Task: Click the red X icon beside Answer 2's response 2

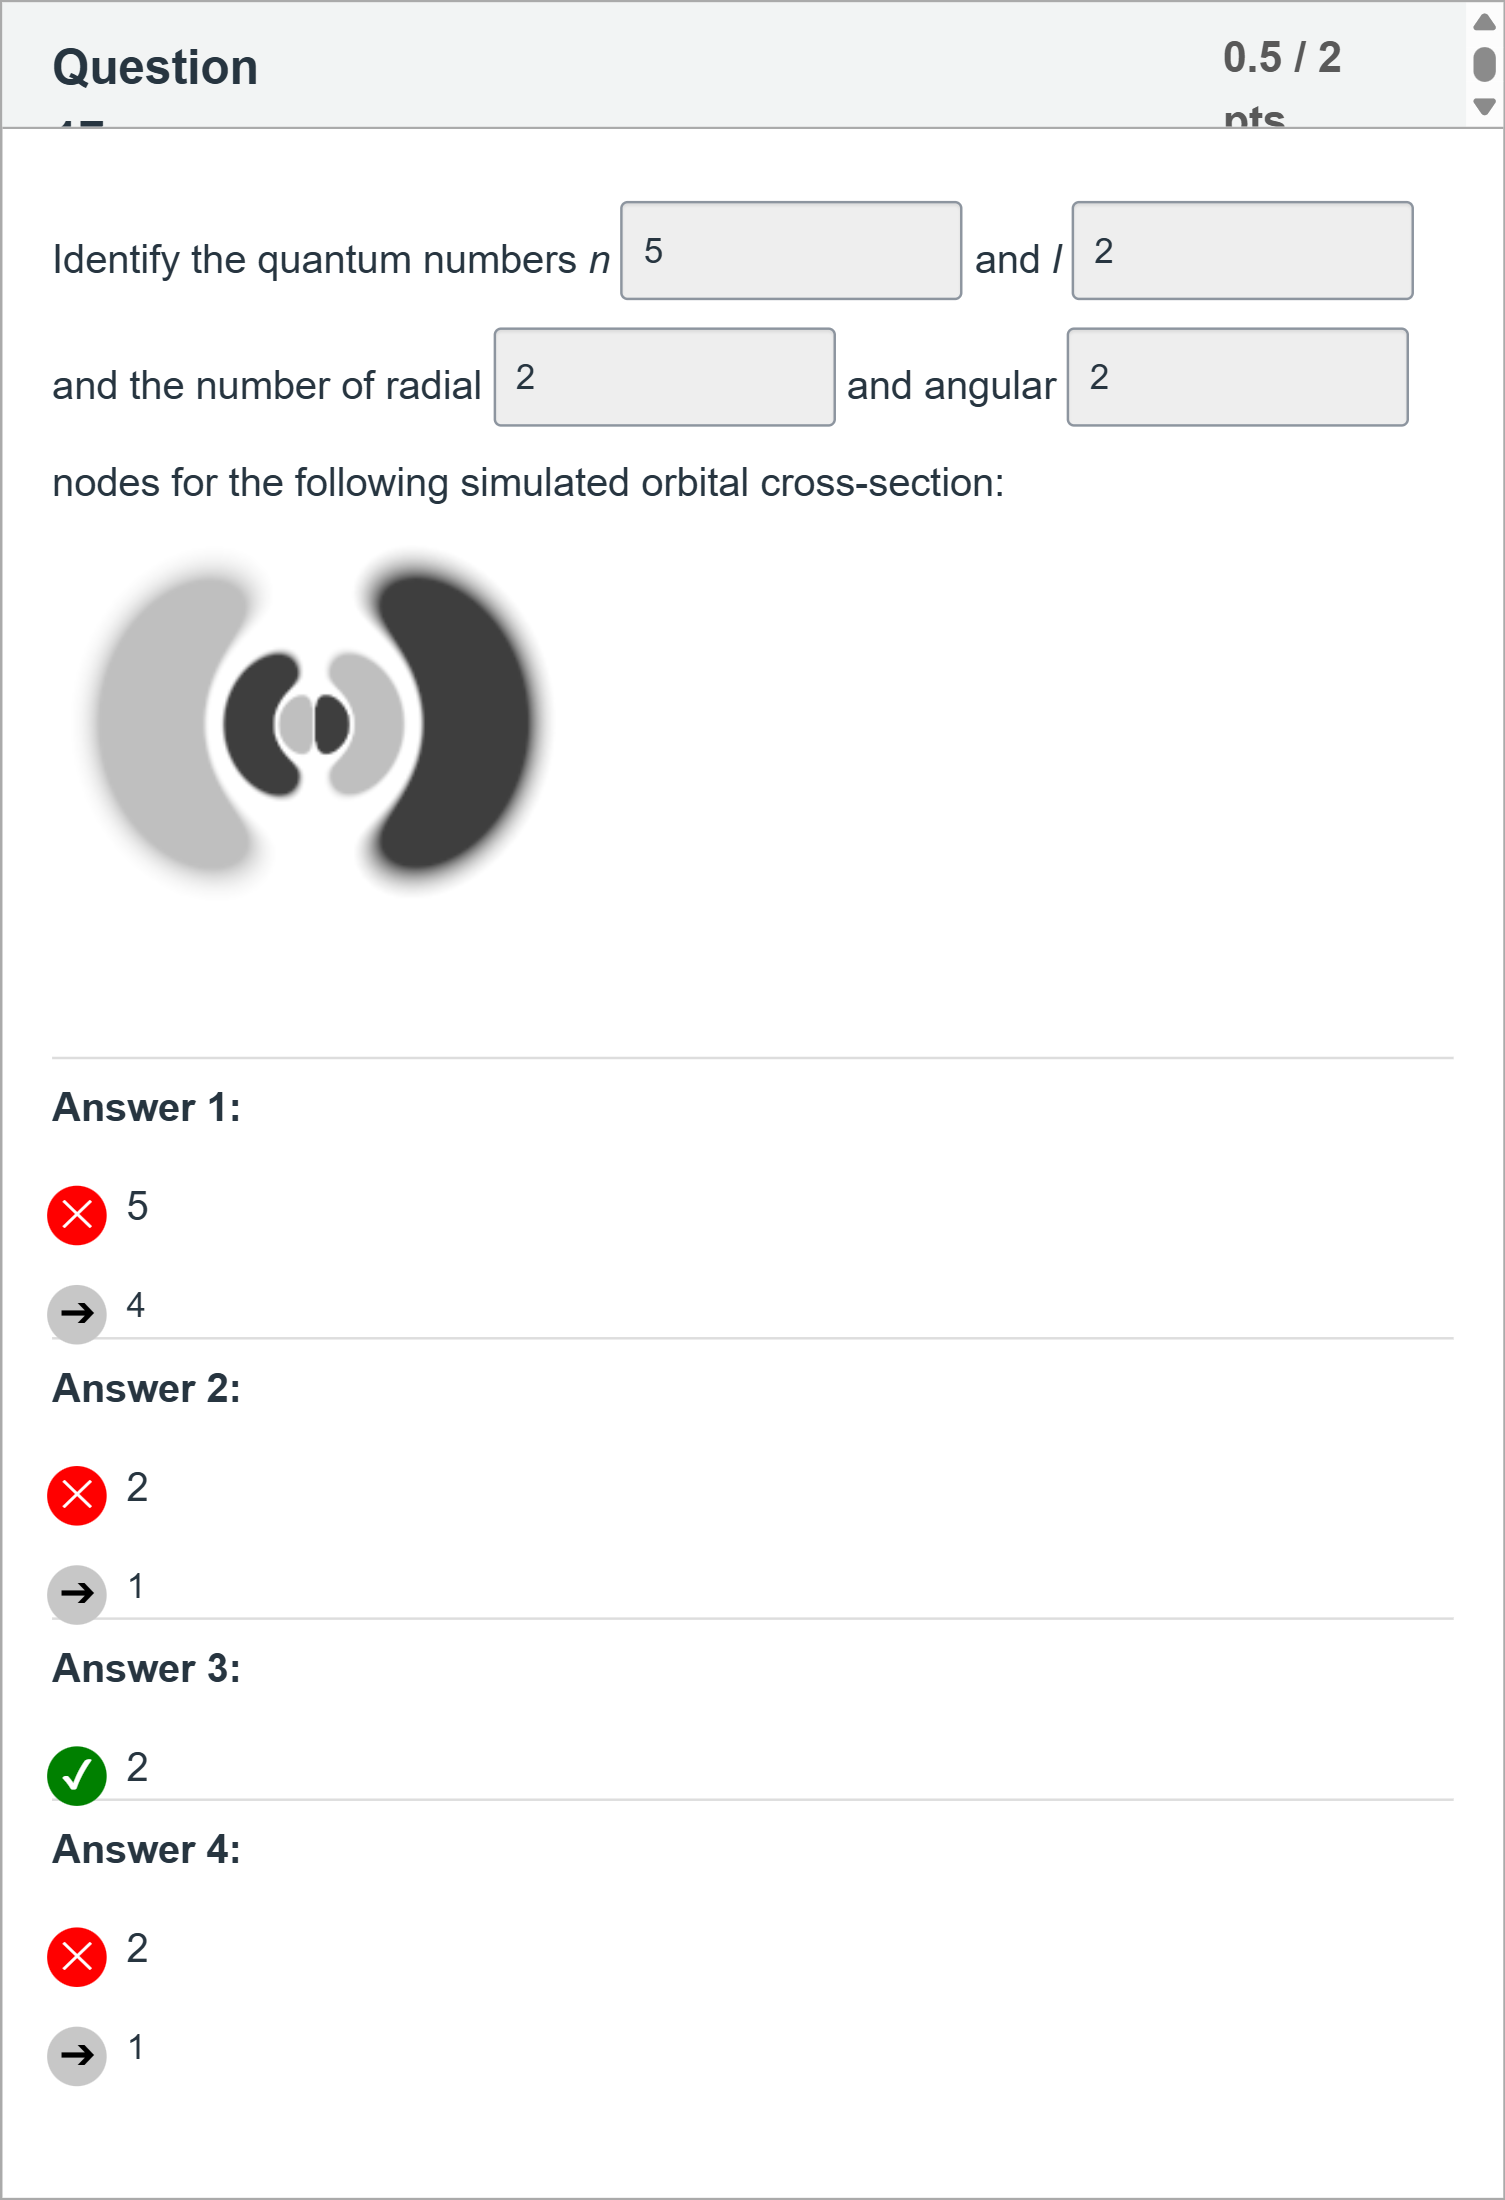Action: (x=76, y=1494)
